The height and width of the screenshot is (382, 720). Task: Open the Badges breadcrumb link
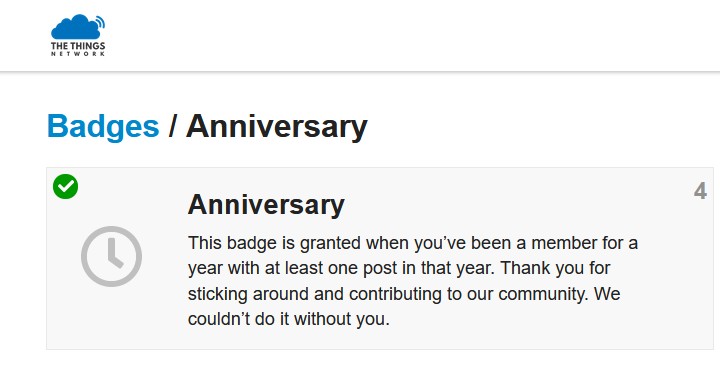pyautogui.click(x=103, y=126)
